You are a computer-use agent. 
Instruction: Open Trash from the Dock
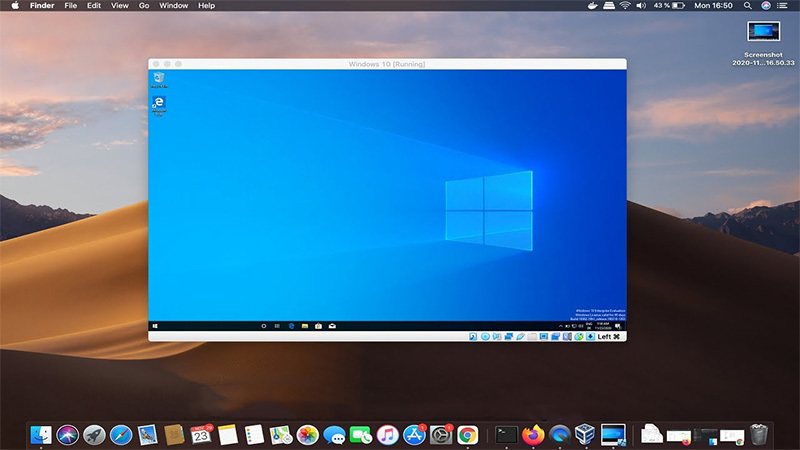pyautogui.click(x=759, y=435)
